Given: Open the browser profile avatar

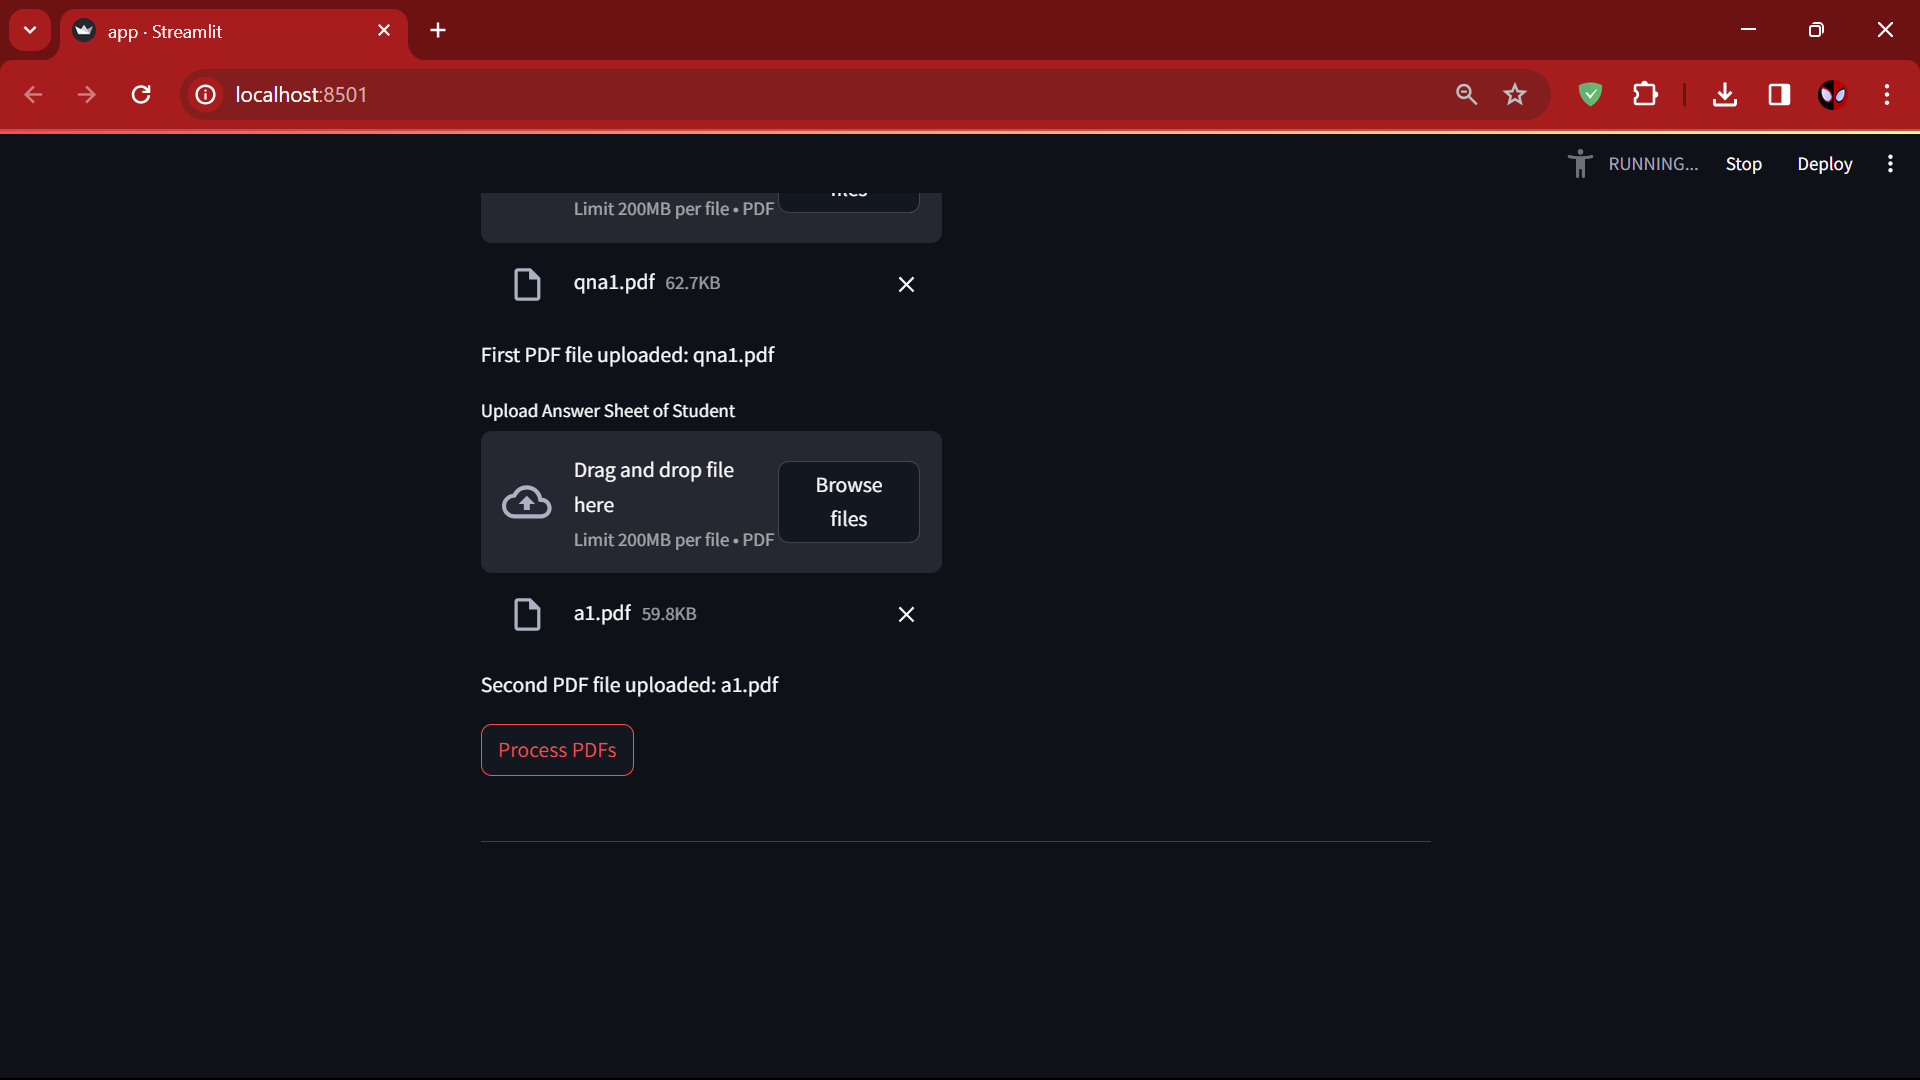Looking at the screenshot, I should click(x=1832, y=95).
